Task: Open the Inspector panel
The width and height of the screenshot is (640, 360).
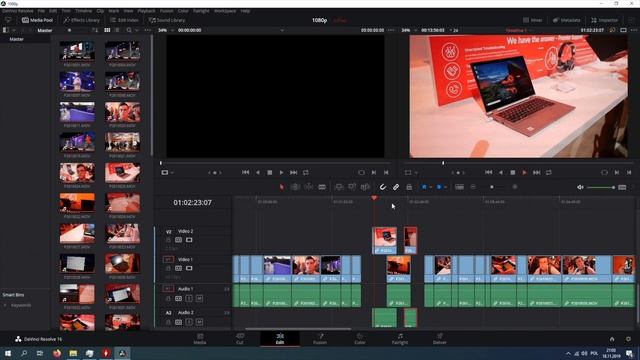Action: point(604,20)
